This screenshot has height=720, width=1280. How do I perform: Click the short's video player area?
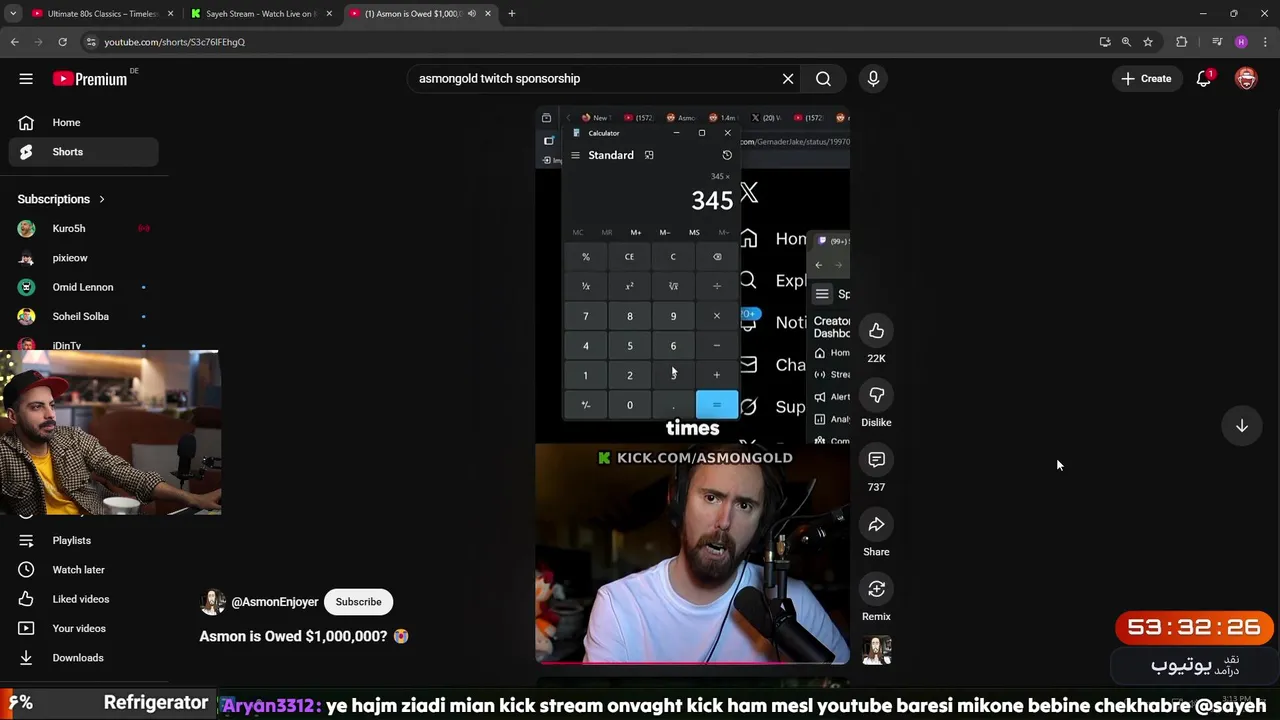(692, 386)
